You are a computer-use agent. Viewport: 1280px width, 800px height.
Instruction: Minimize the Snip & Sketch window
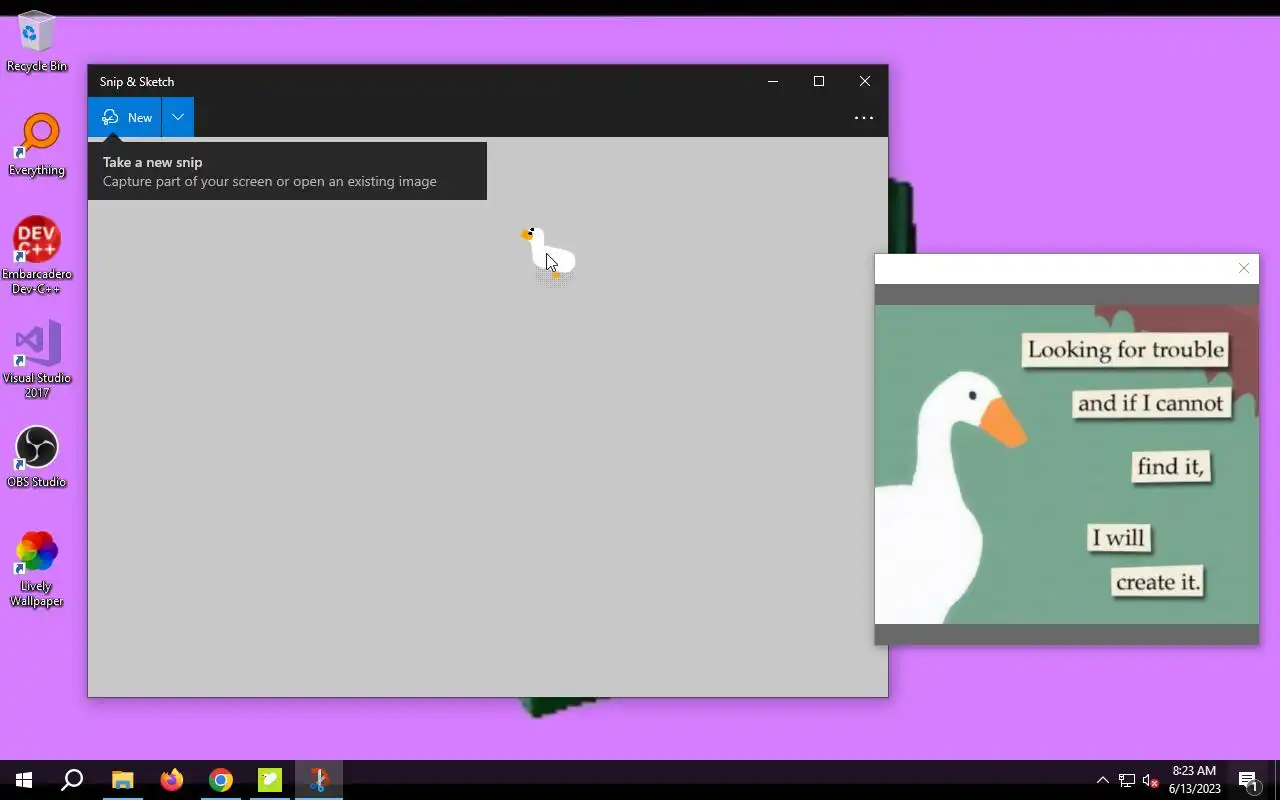[773, 81]
